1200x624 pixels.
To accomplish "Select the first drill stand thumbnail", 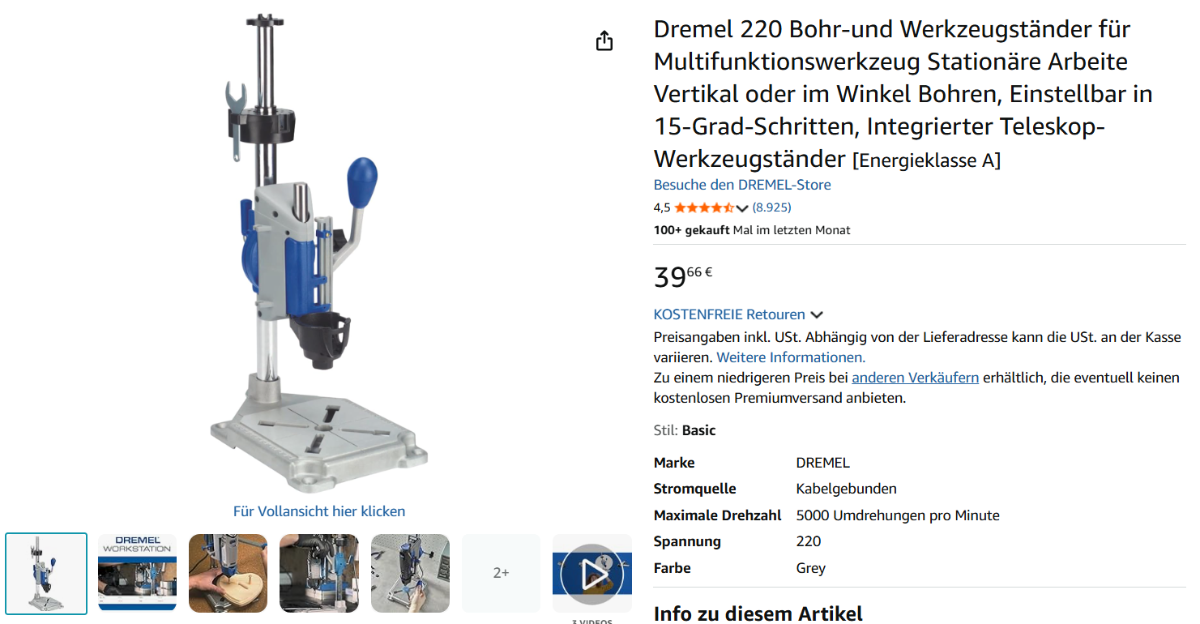I will coord(46,573).
